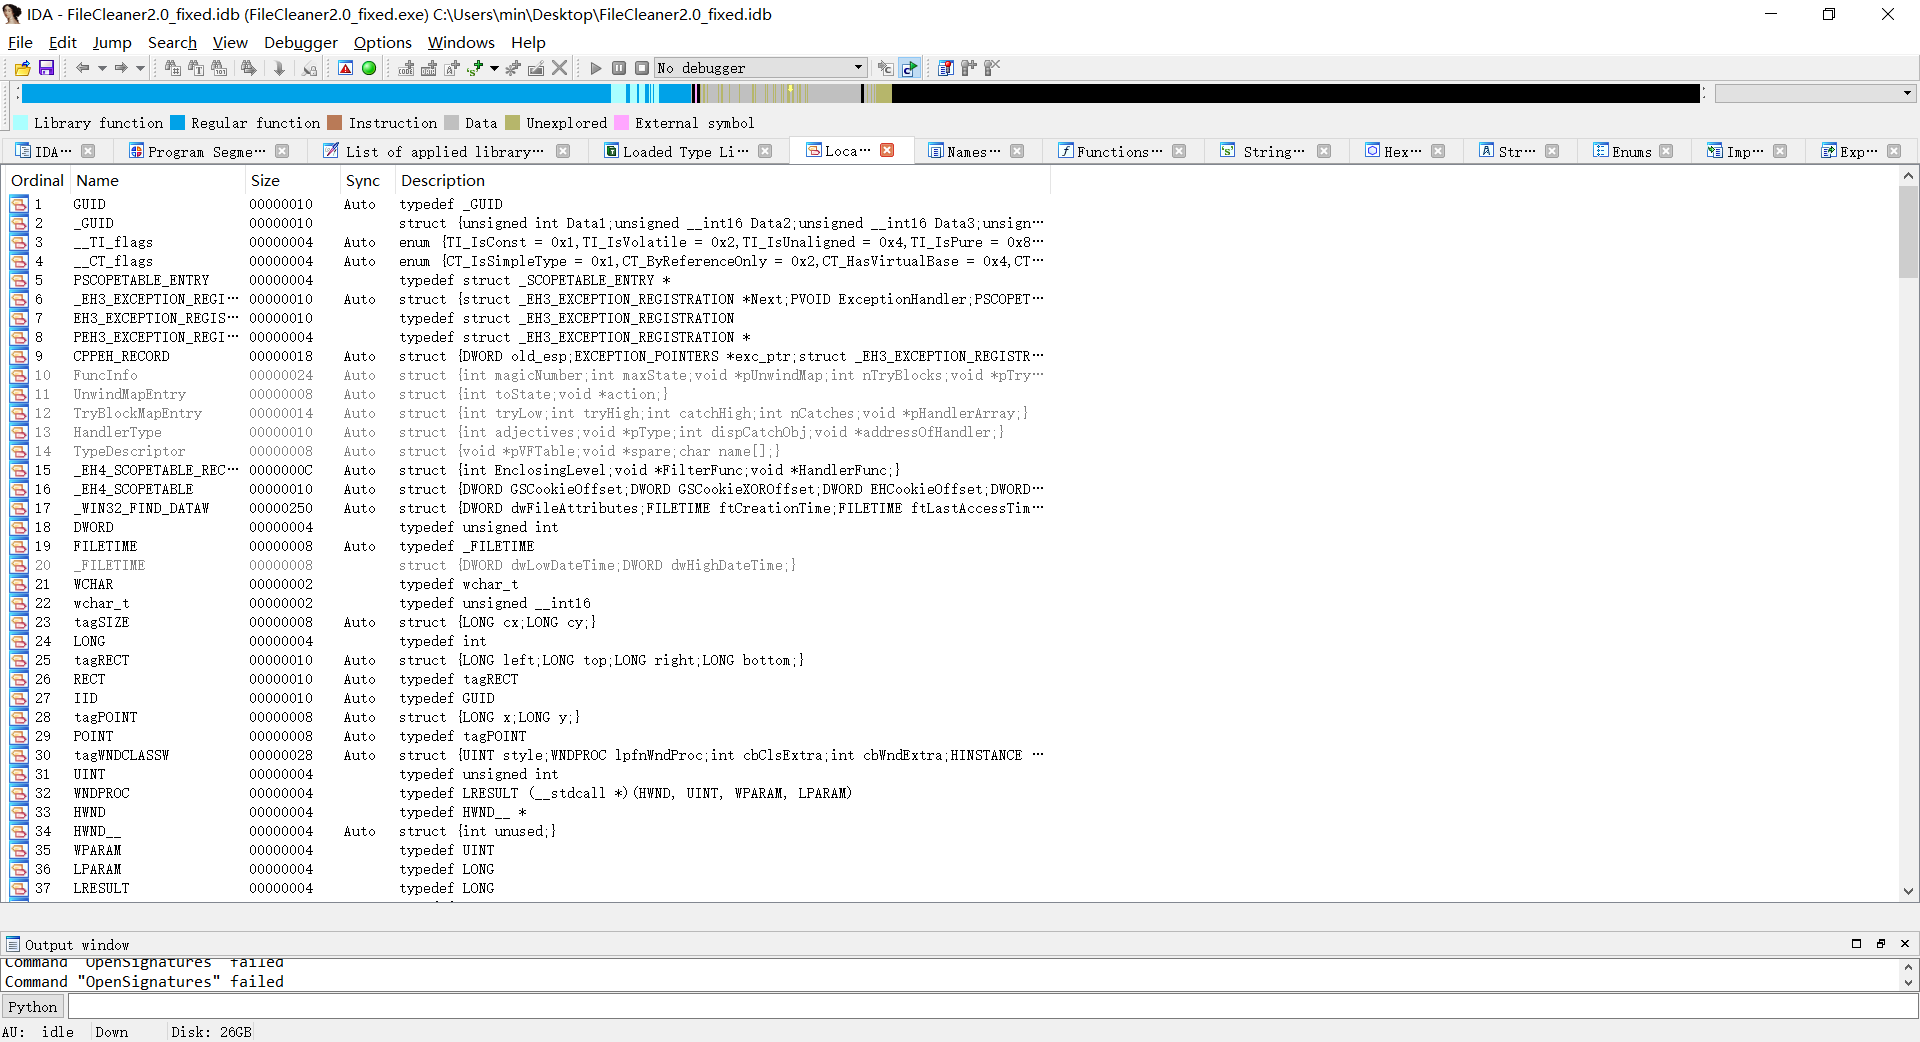This screenshot has height=1042, width=1920.
Task: Click the green circle toolbar icon
Action: [369, 68]
